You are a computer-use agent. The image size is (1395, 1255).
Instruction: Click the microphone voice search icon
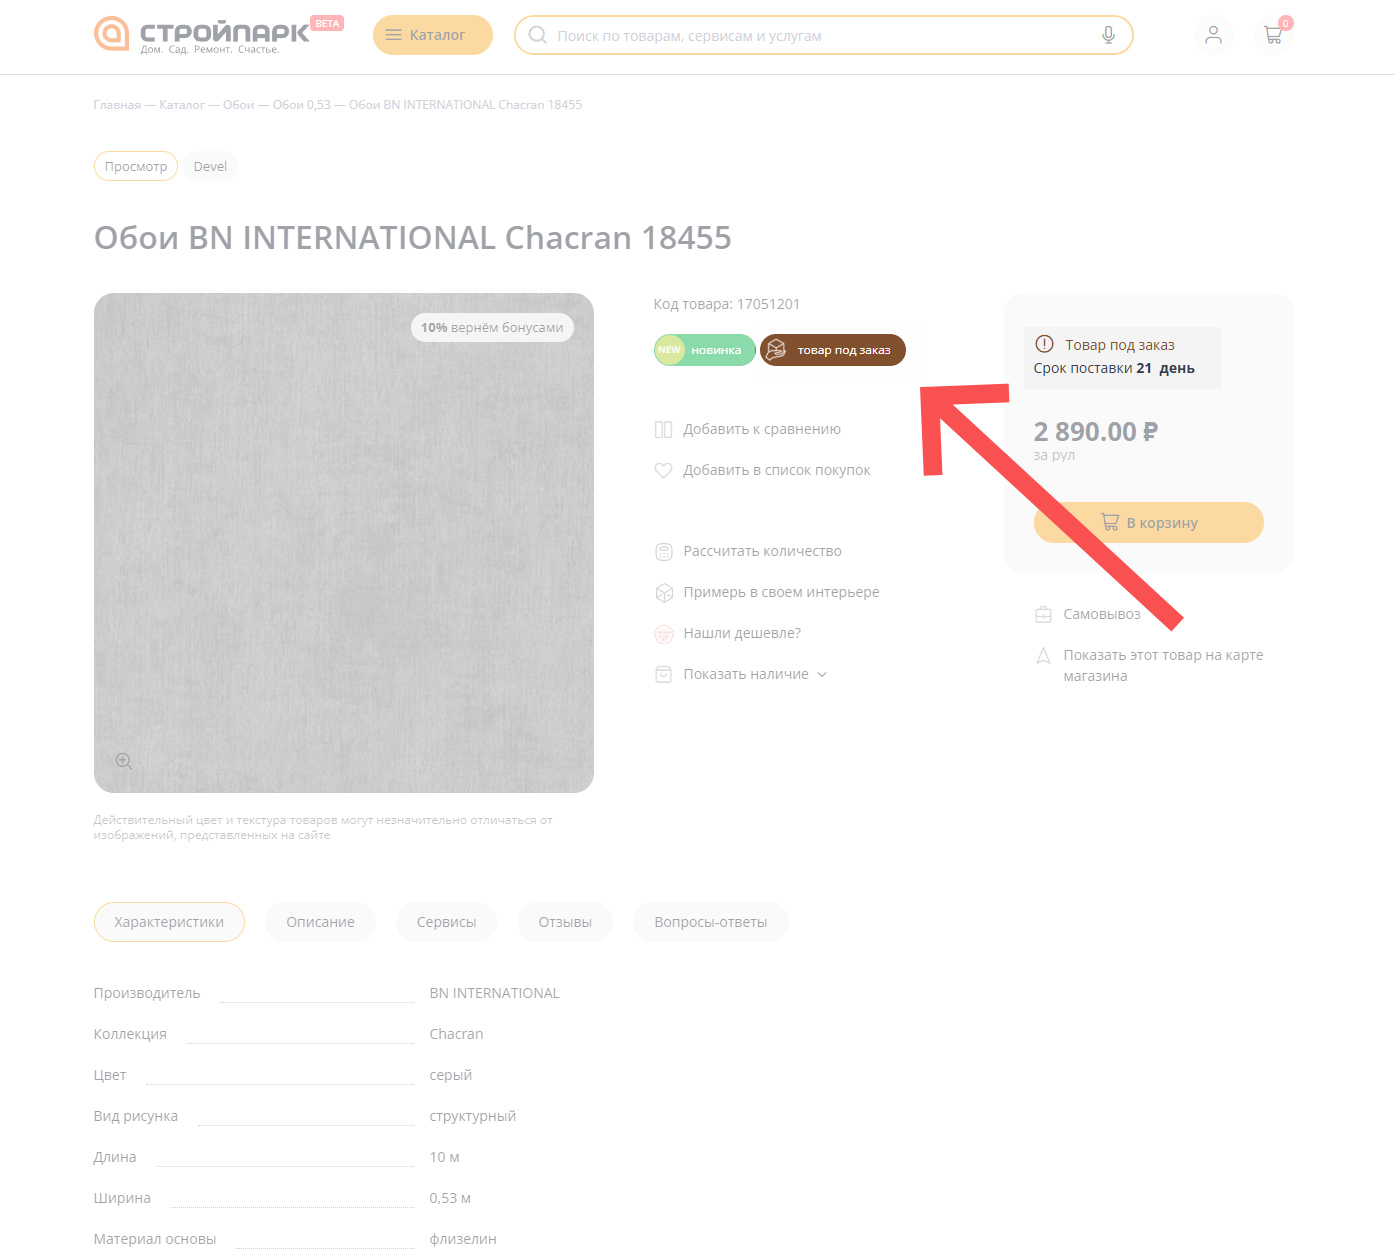point(1108,35)
